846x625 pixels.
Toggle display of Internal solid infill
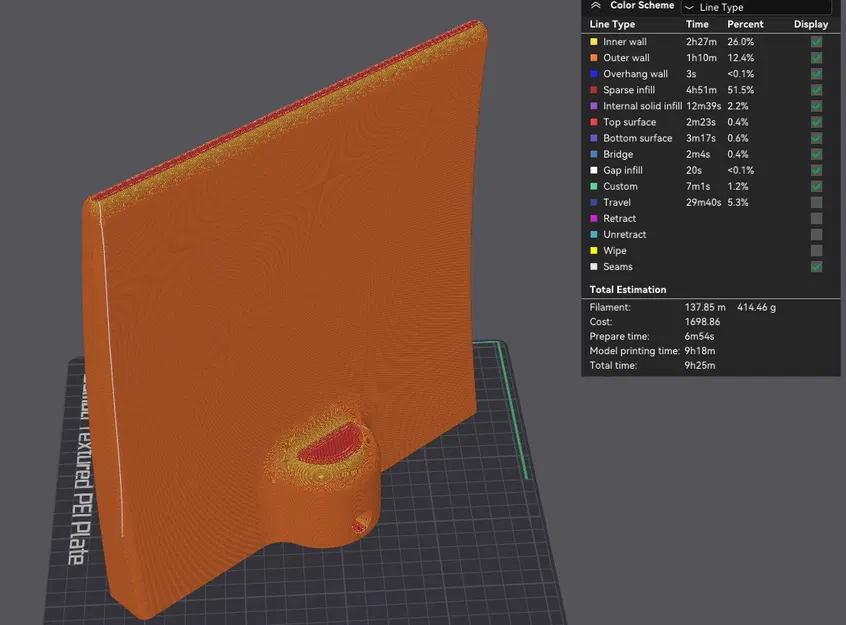816,106
